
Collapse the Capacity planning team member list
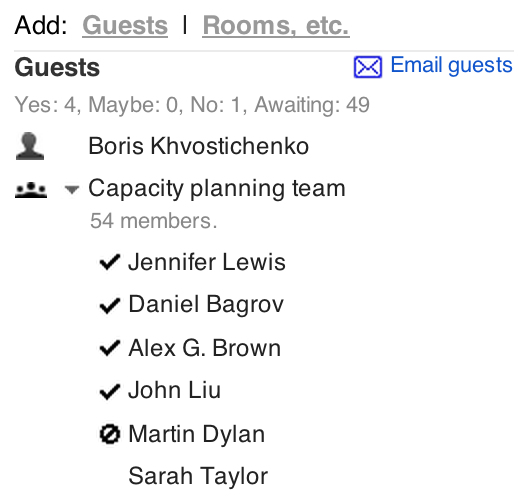[72, 190]
